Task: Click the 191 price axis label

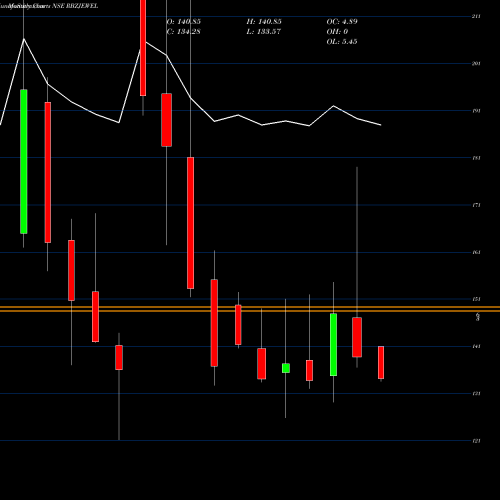Action: [476, 111]
